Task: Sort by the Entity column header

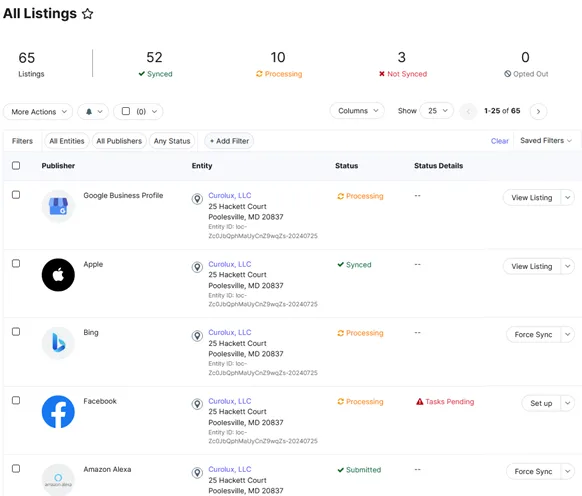Action: click(x=202, y=166)
